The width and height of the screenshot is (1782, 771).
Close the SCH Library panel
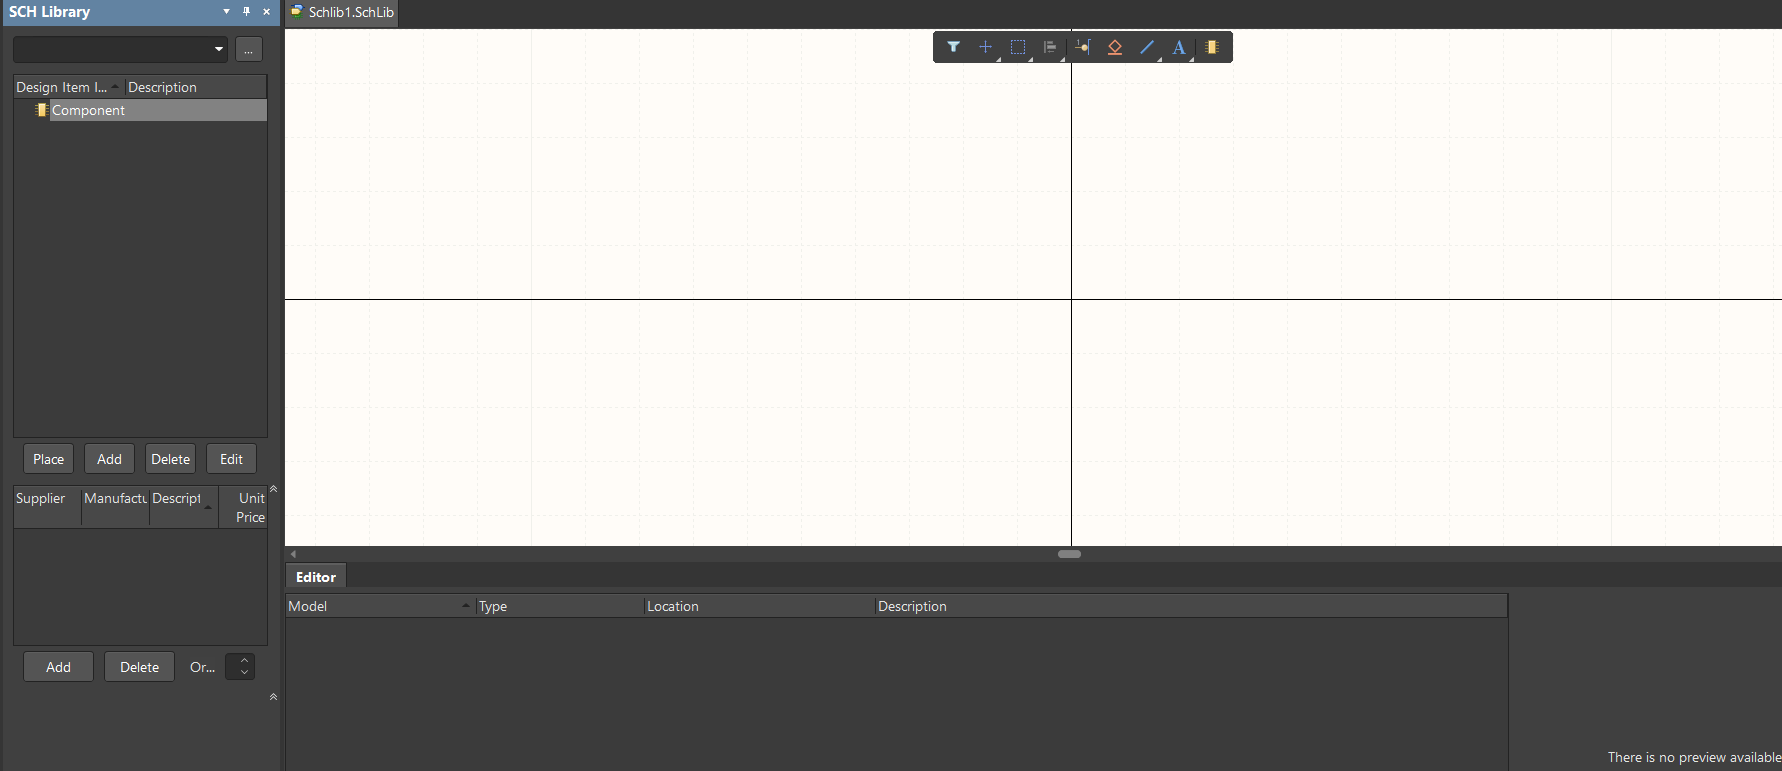(x=266, y=12)
